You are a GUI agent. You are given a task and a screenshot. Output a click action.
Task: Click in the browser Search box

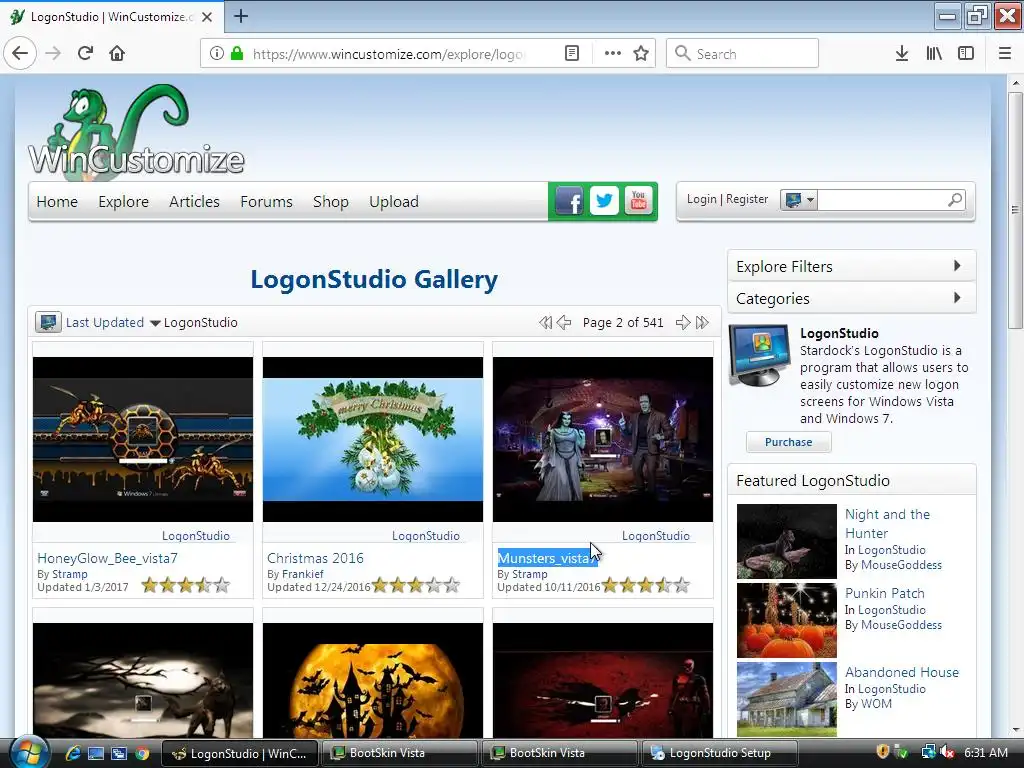(x=743, y=54)
